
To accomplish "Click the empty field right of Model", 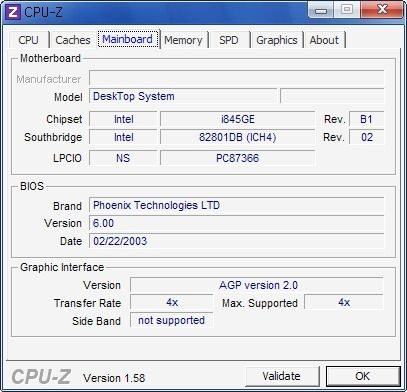I will 332,96.
